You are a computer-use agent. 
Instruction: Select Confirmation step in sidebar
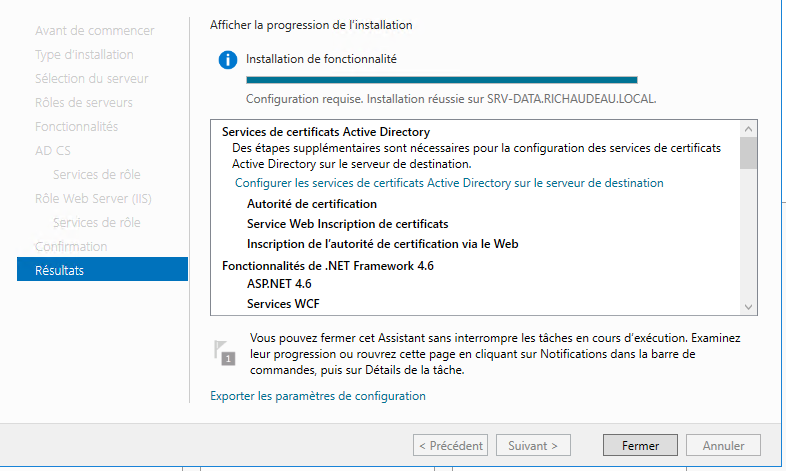coord(71,247)
